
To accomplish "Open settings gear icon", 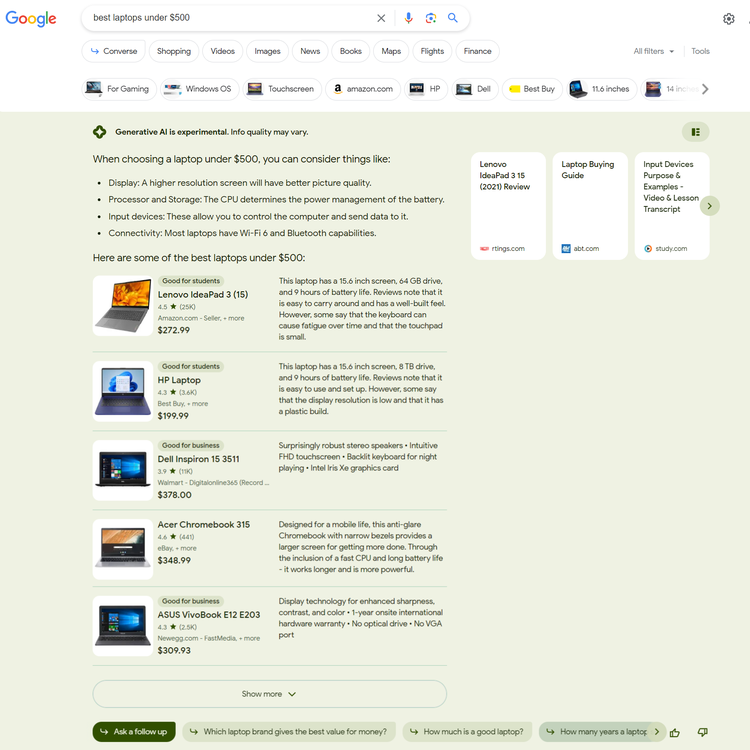I will 728,19.
